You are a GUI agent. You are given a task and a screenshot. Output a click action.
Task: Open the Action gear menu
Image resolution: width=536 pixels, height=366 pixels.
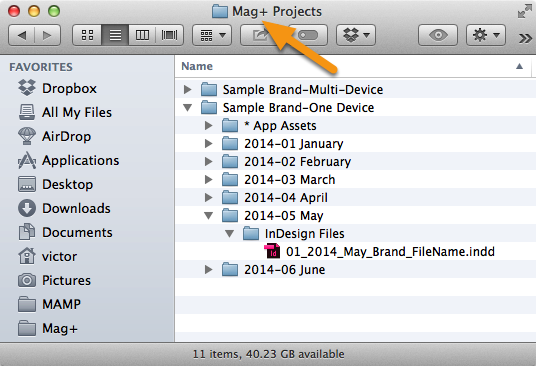[x=486, y=35]
